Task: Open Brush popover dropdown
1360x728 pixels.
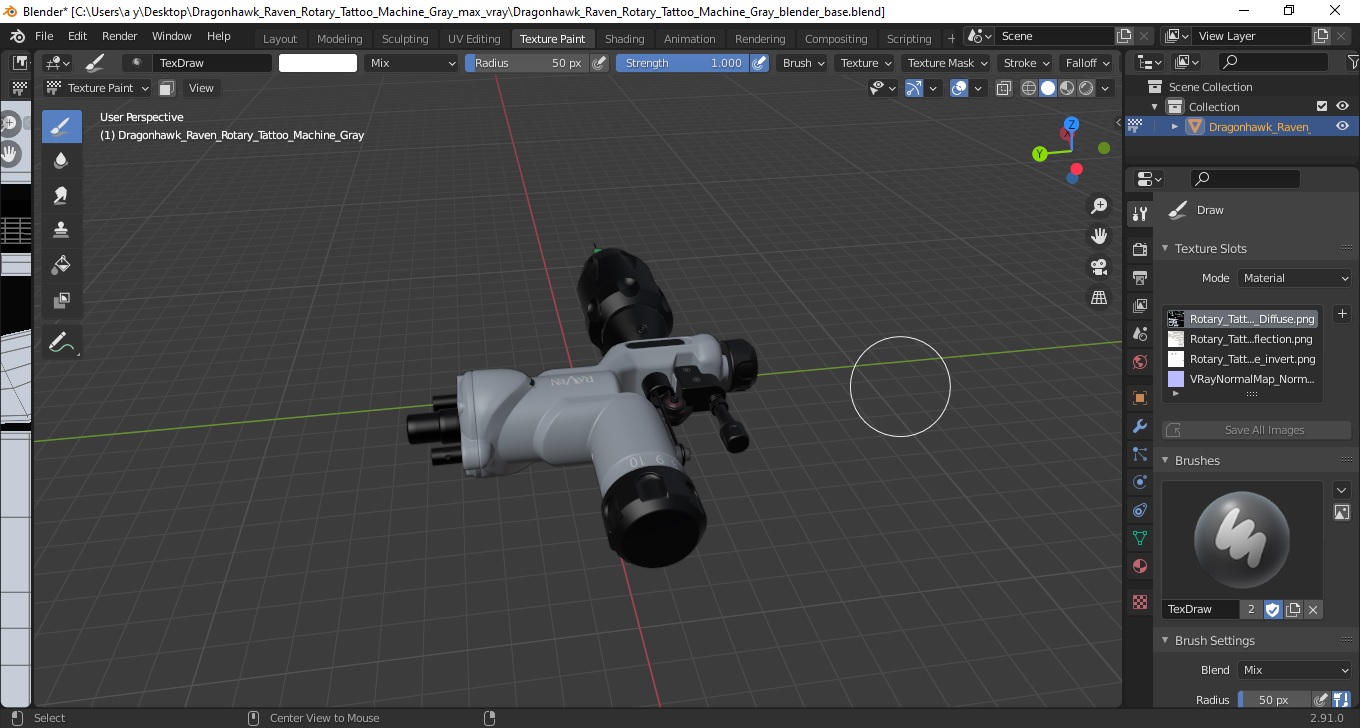Action: tap(803, 63)
